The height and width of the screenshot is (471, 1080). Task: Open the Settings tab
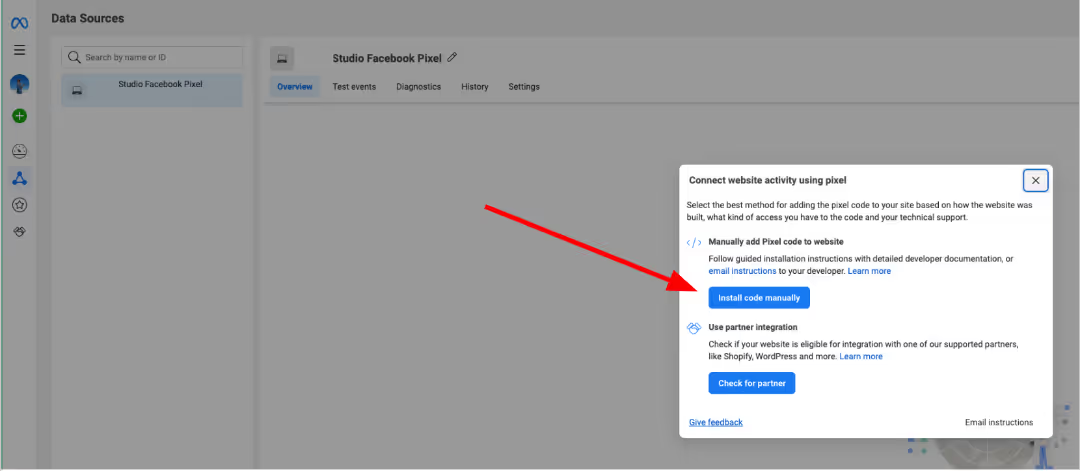point(524,87)
